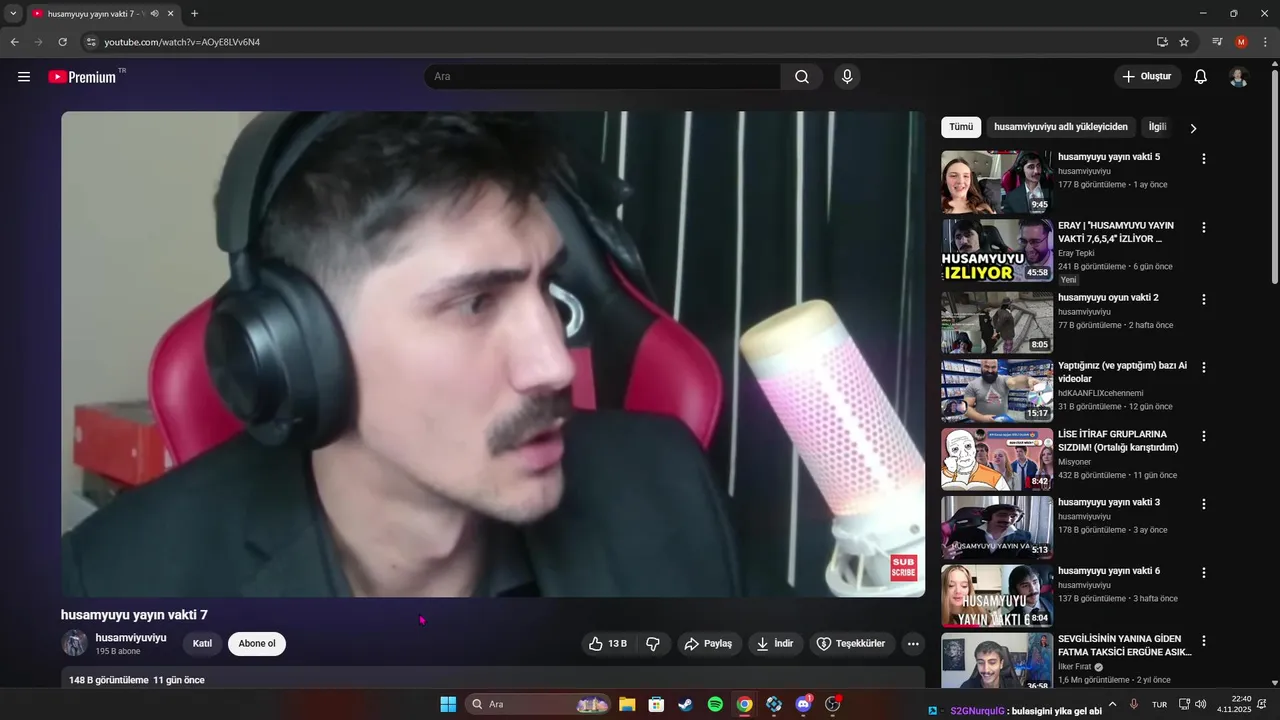1280x720 pixels.
Task: Click Oluştur create button
Action: point(1147,77)
